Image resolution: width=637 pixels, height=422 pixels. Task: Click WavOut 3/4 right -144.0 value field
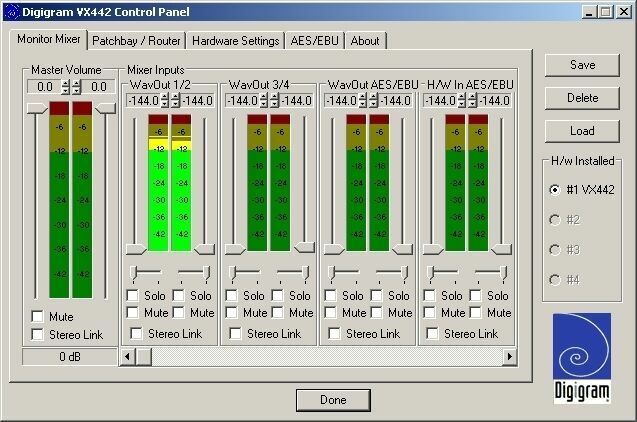pos(297,100)
